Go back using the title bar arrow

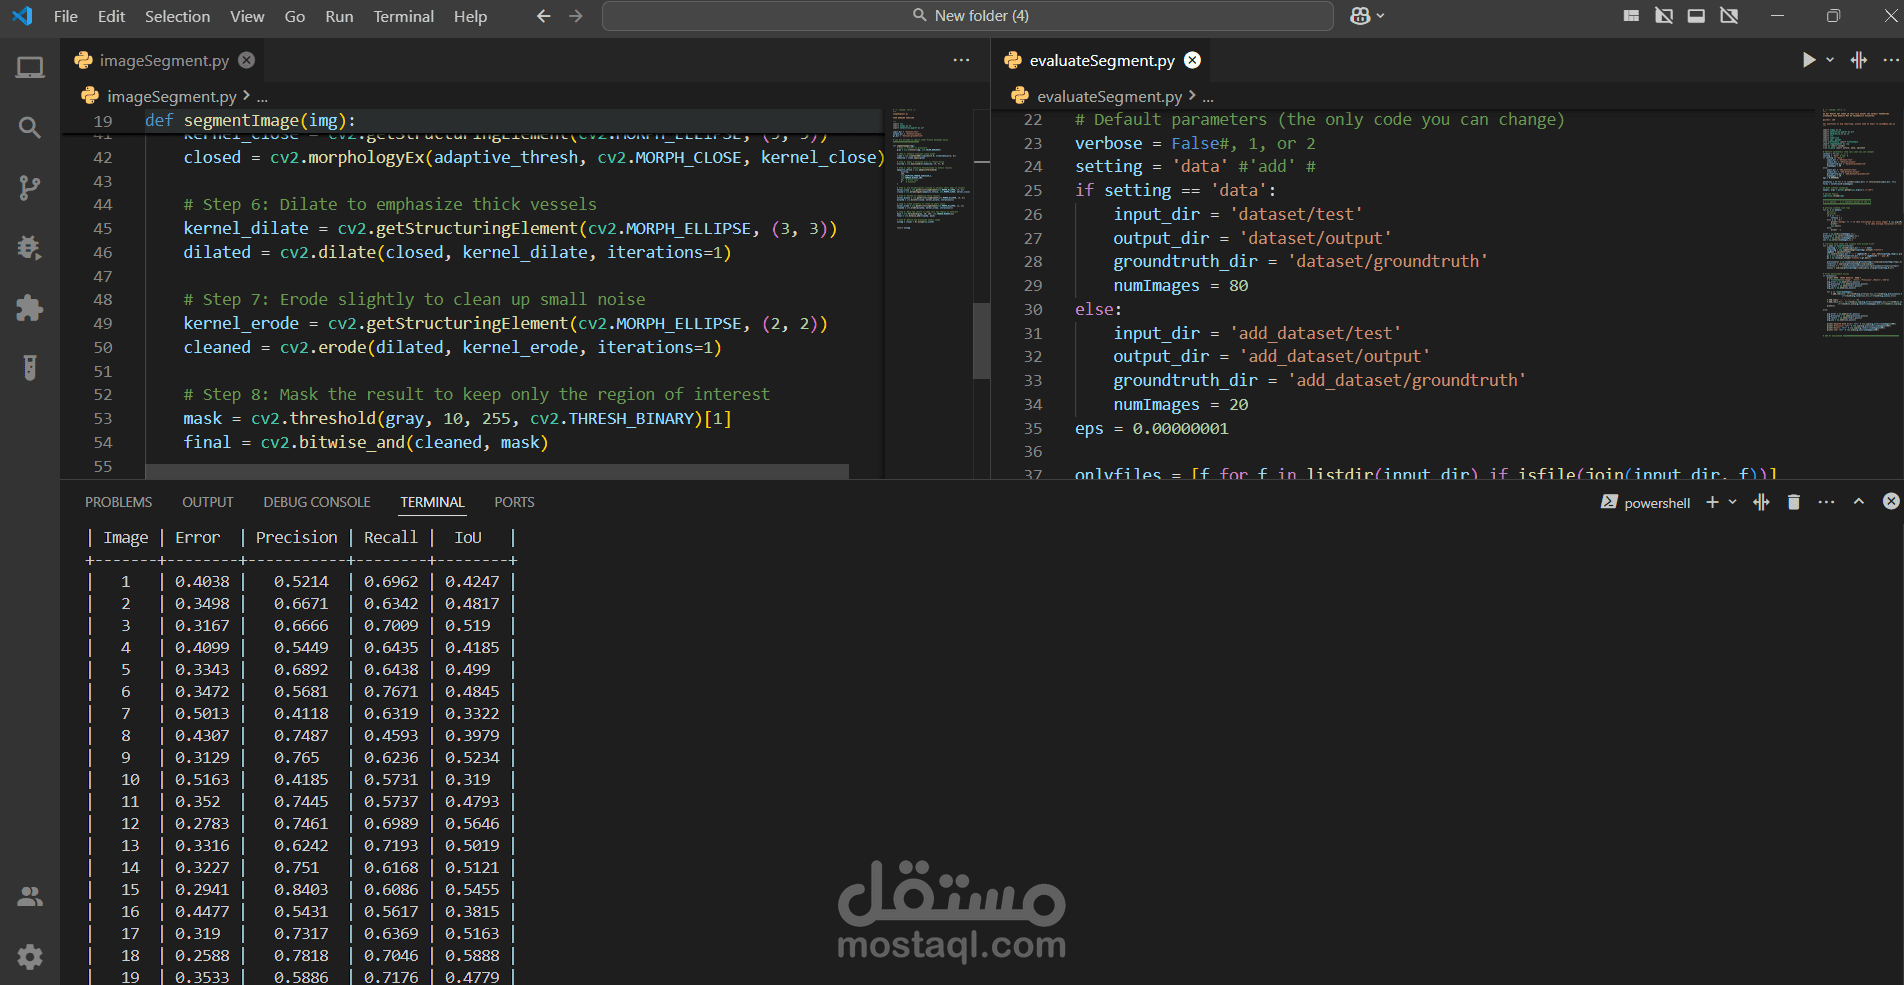(x=544, y=16)
